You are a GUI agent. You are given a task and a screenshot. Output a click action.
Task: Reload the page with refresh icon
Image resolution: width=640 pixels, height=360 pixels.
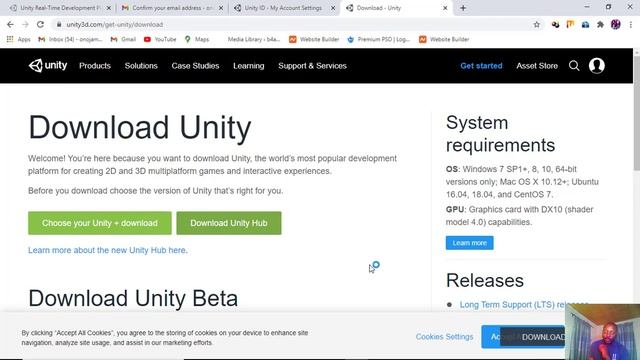[x=40, y=24]
